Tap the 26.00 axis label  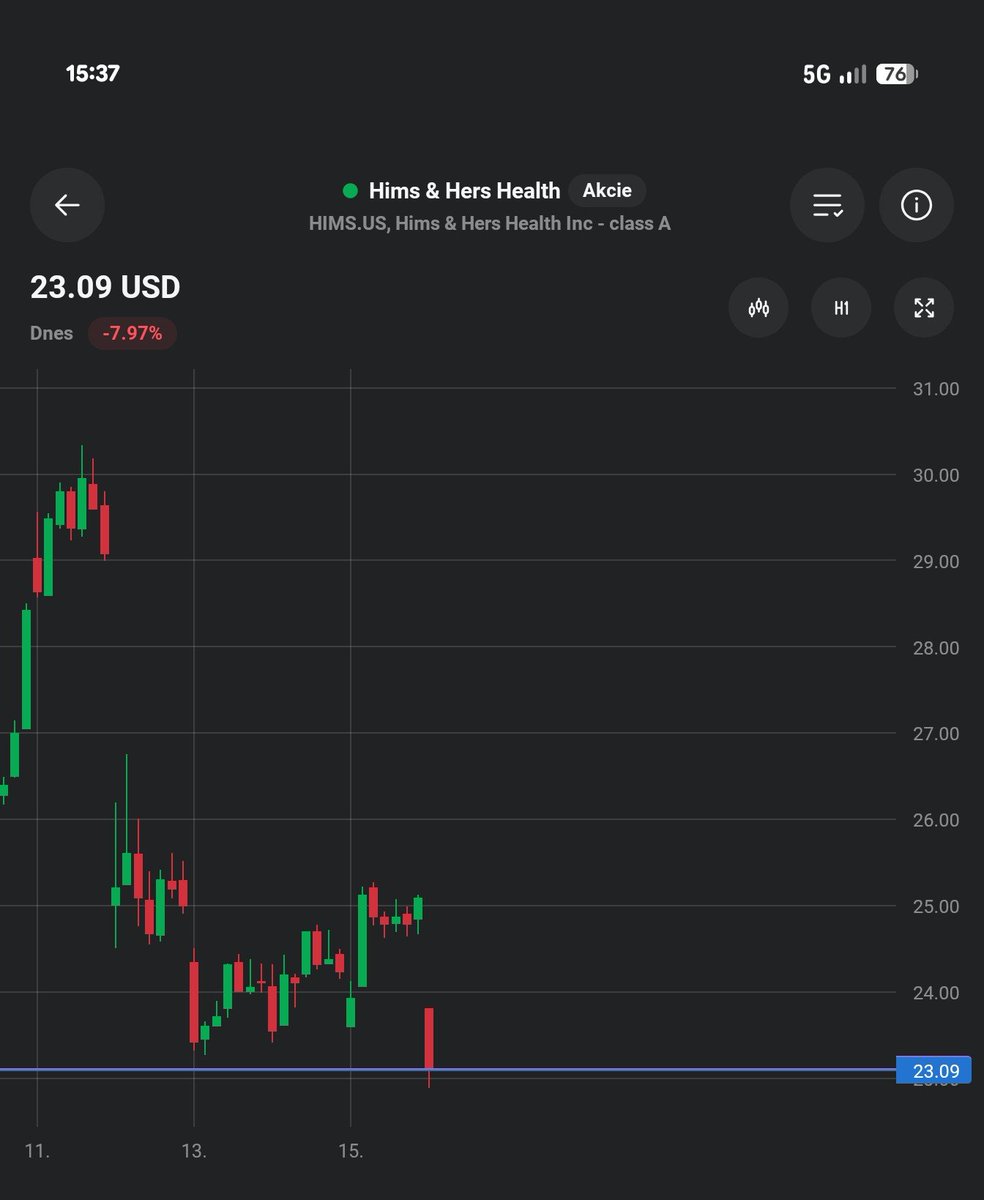(935, 820)
